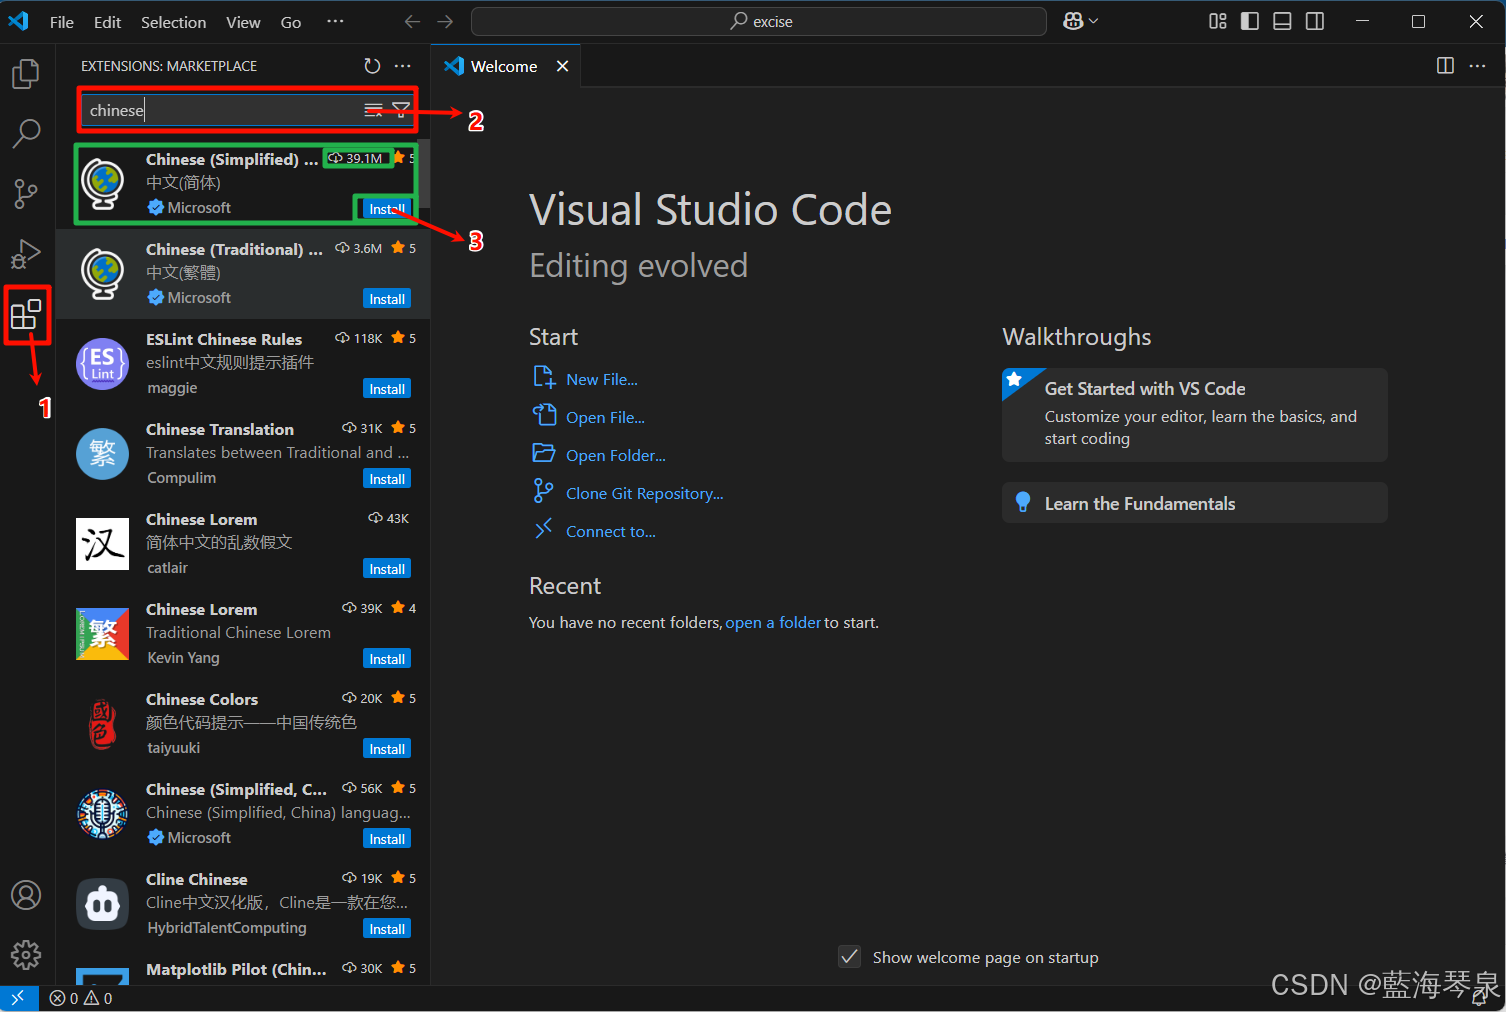Open the Explorer view in activity bar
This screenshot has height=1012, width=1506.
pos(26,73)
